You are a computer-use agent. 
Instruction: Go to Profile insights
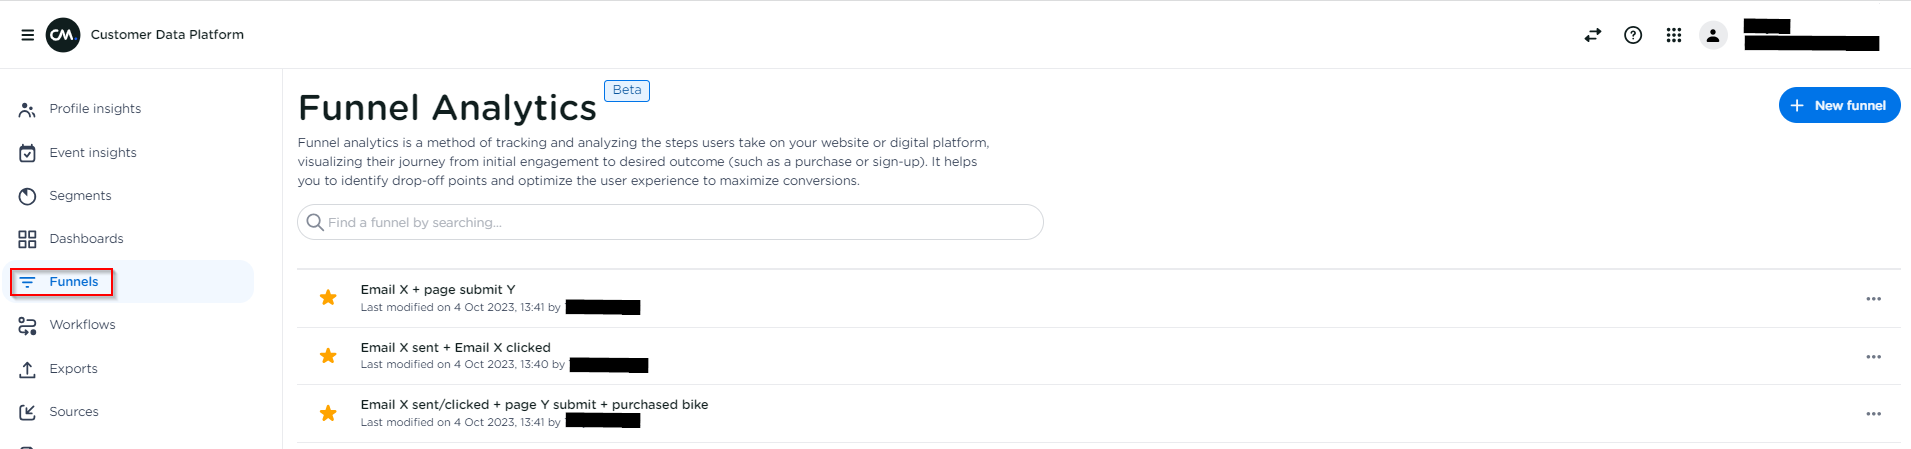pos(95,109)
